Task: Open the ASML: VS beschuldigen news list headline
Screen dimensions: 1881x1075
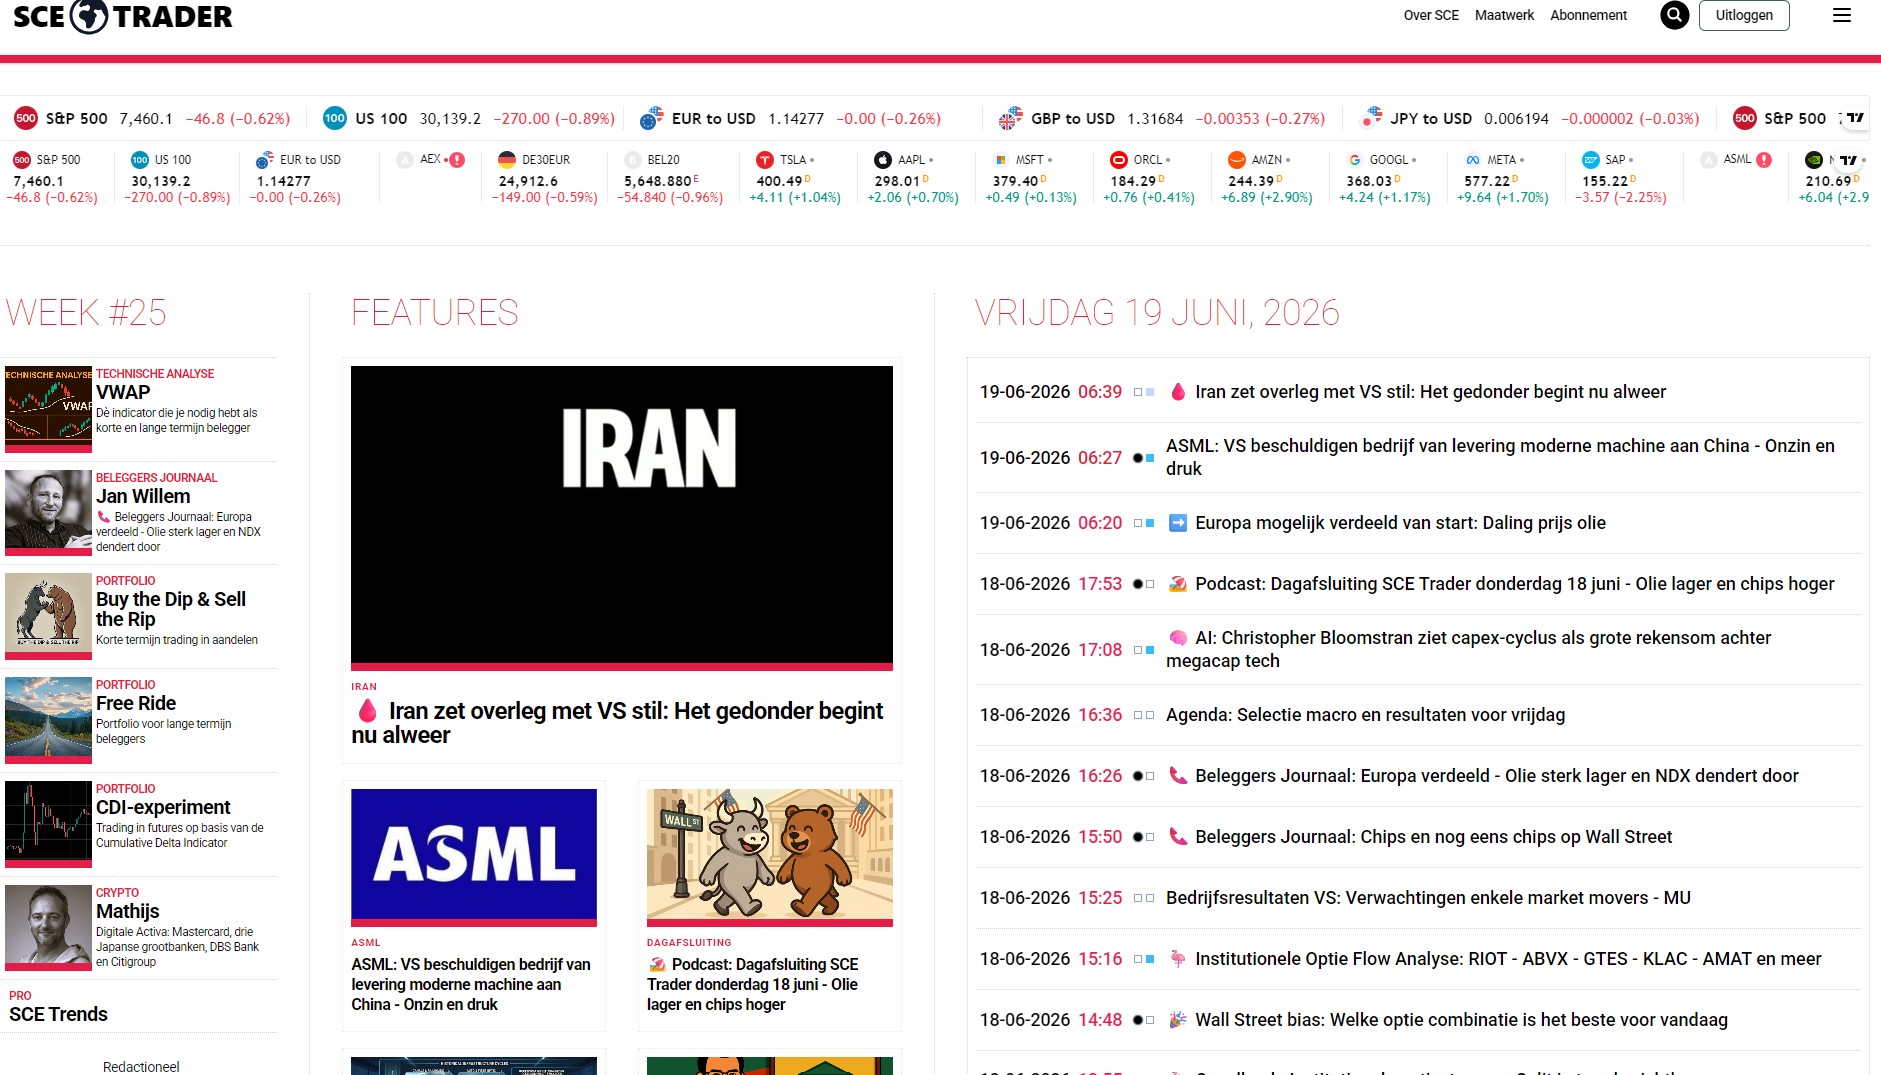Action: coord(1500,457)
